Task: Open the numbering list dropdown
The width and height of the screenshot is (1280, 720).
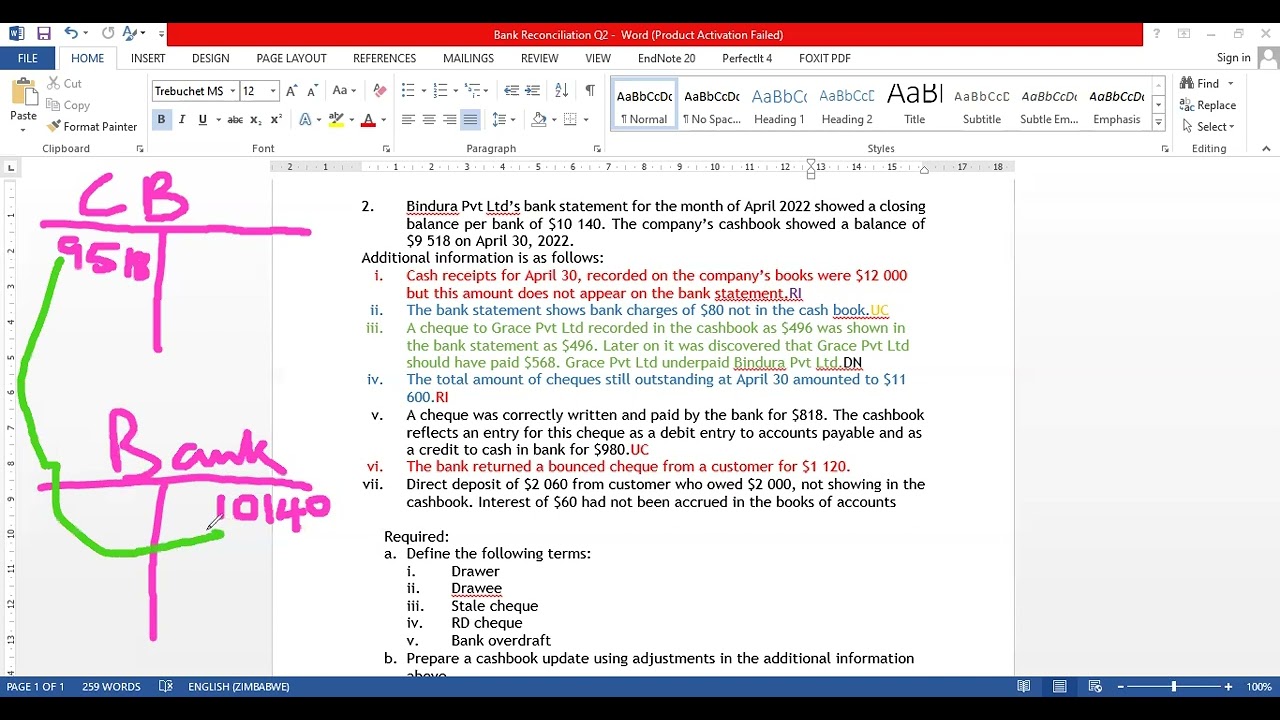Action: tap(457, 91)
